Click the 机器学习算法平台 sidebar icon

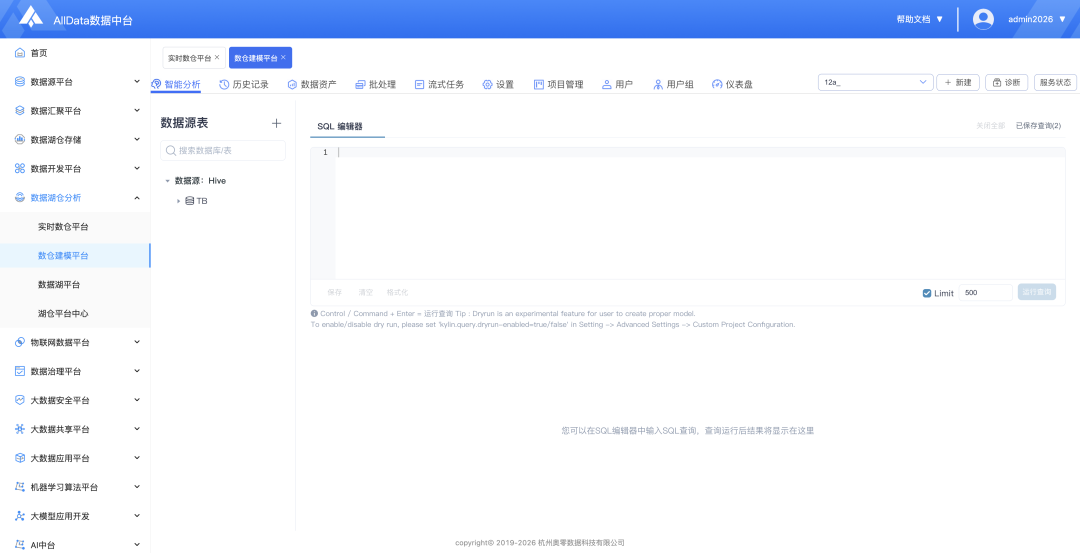[x=20, y=487]
